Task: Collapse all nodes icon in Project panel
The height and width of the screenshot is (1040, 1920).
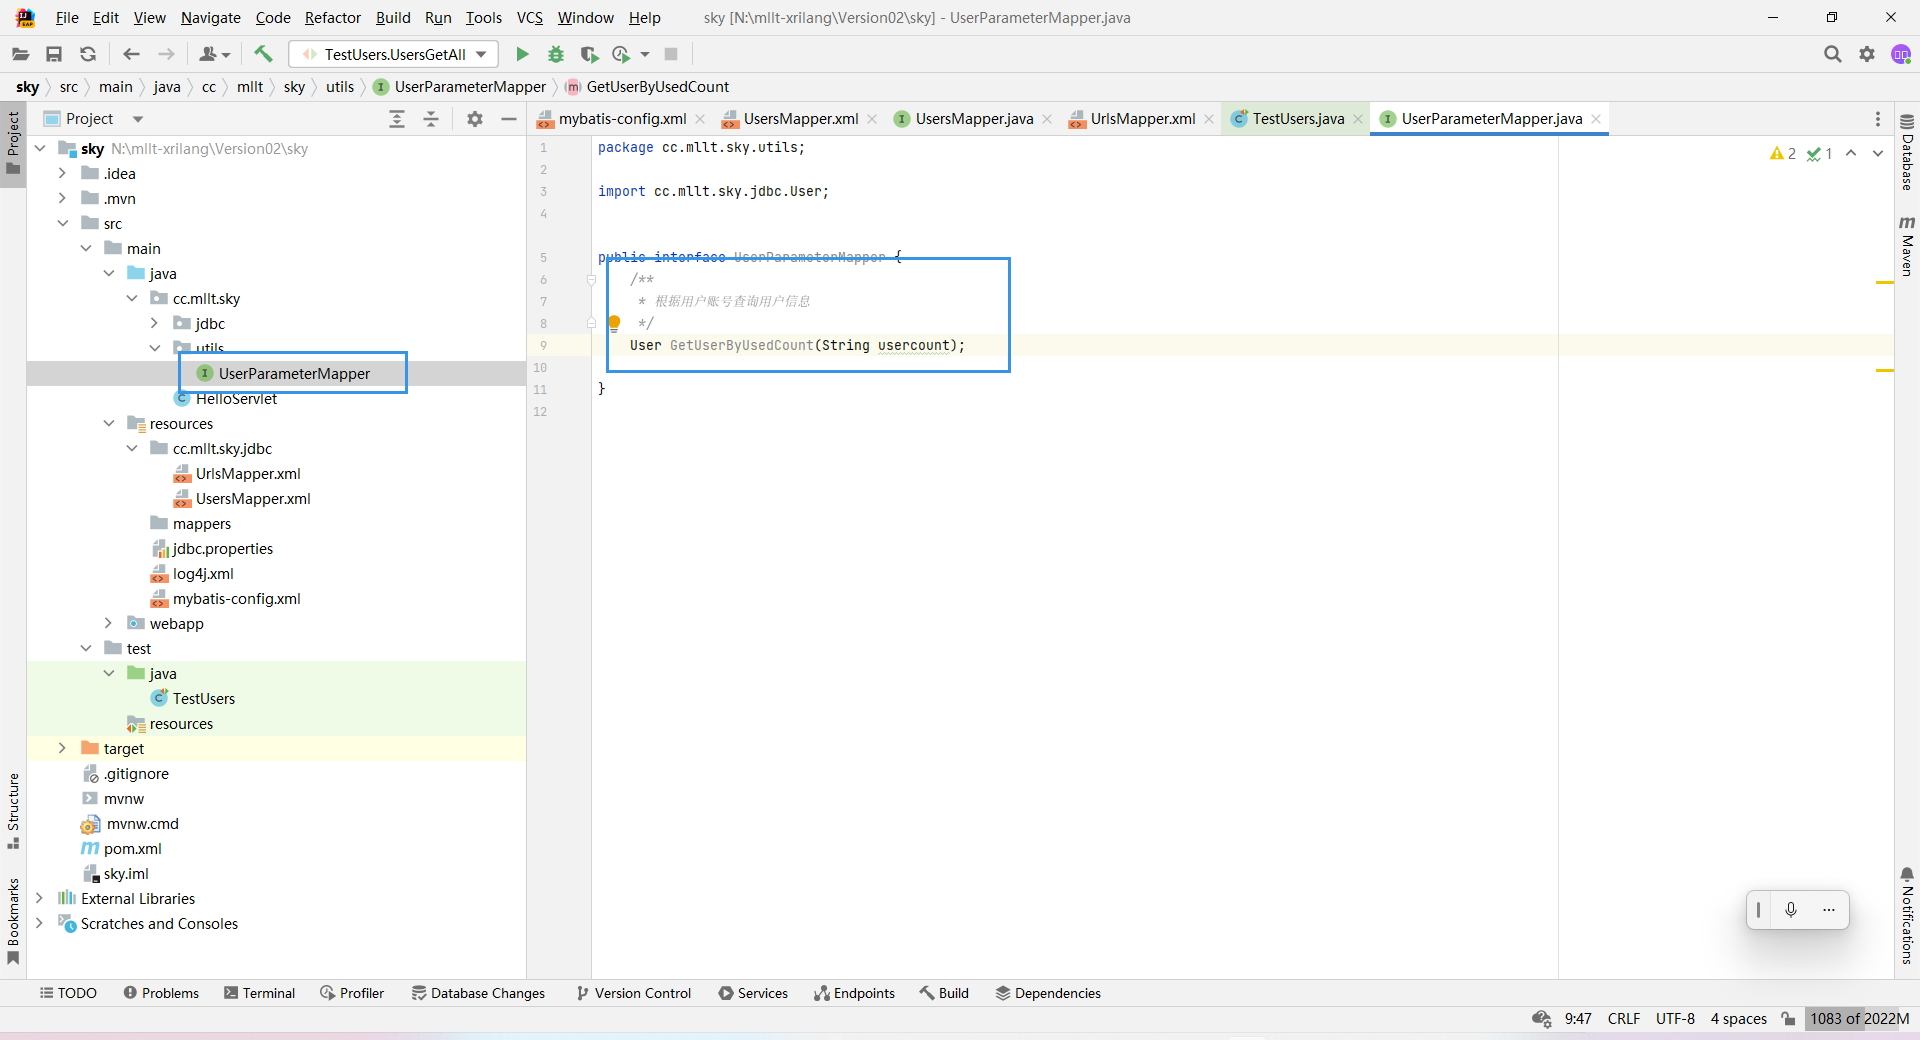Action: point(431,119)
